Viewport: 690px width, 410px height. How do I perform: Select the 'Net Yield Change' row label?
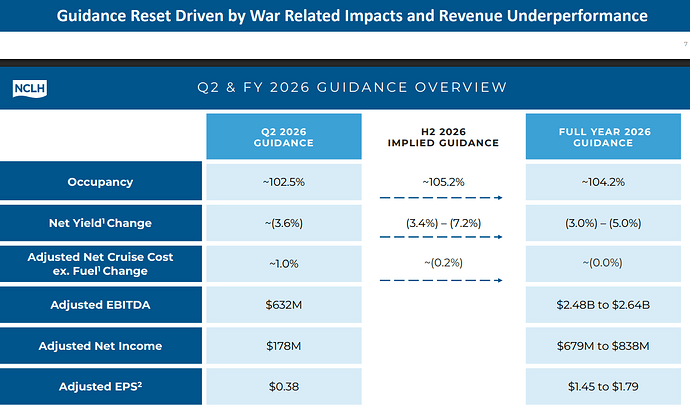[x=101, y=223]
